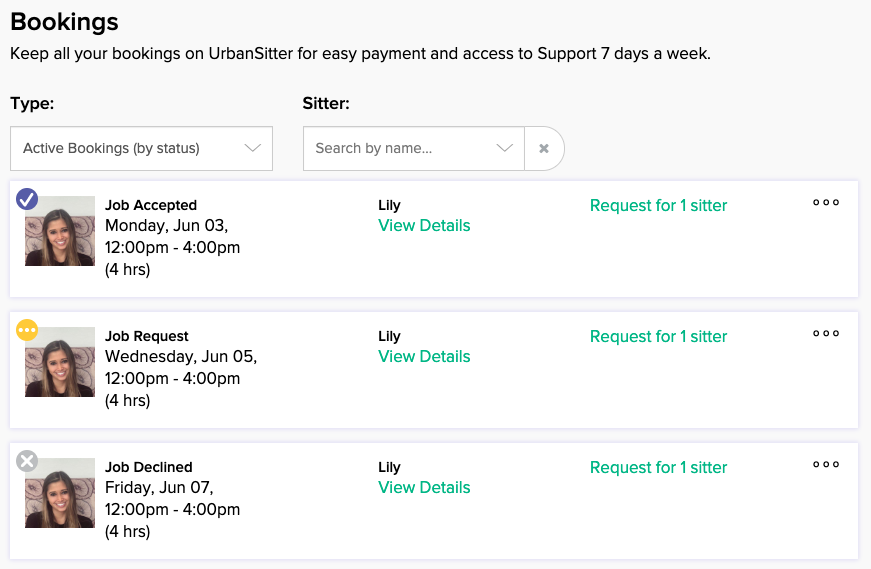Click the Search by name sitter field

pos(414,148)
